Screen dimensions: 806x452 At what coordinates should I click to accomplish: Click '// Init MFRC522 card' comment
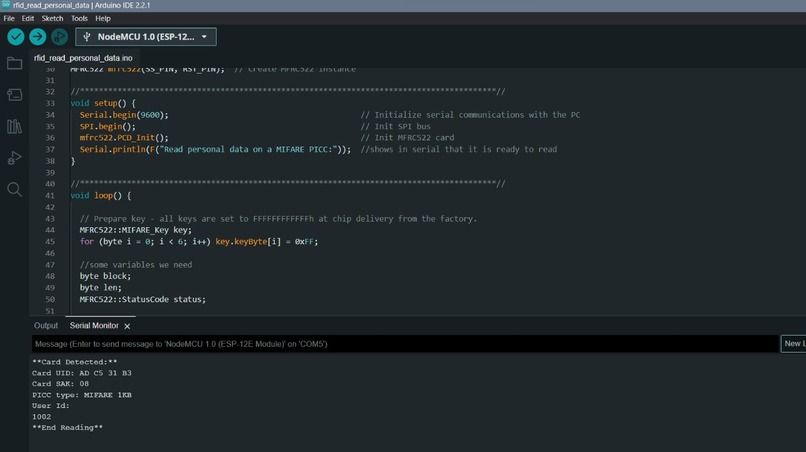407,138
